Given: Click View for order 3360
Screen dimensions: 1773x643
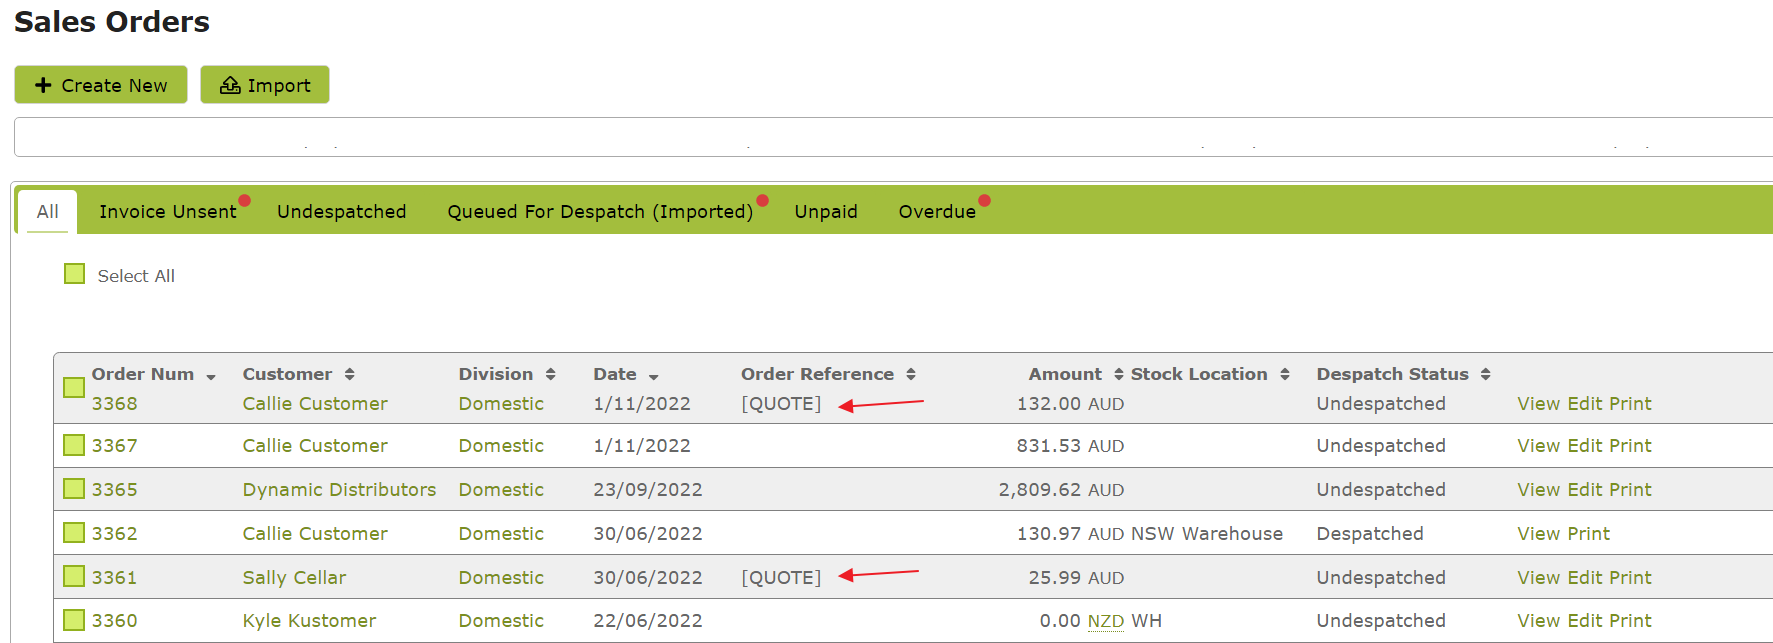Looking at the screenshot, I should coord(1539,620).
